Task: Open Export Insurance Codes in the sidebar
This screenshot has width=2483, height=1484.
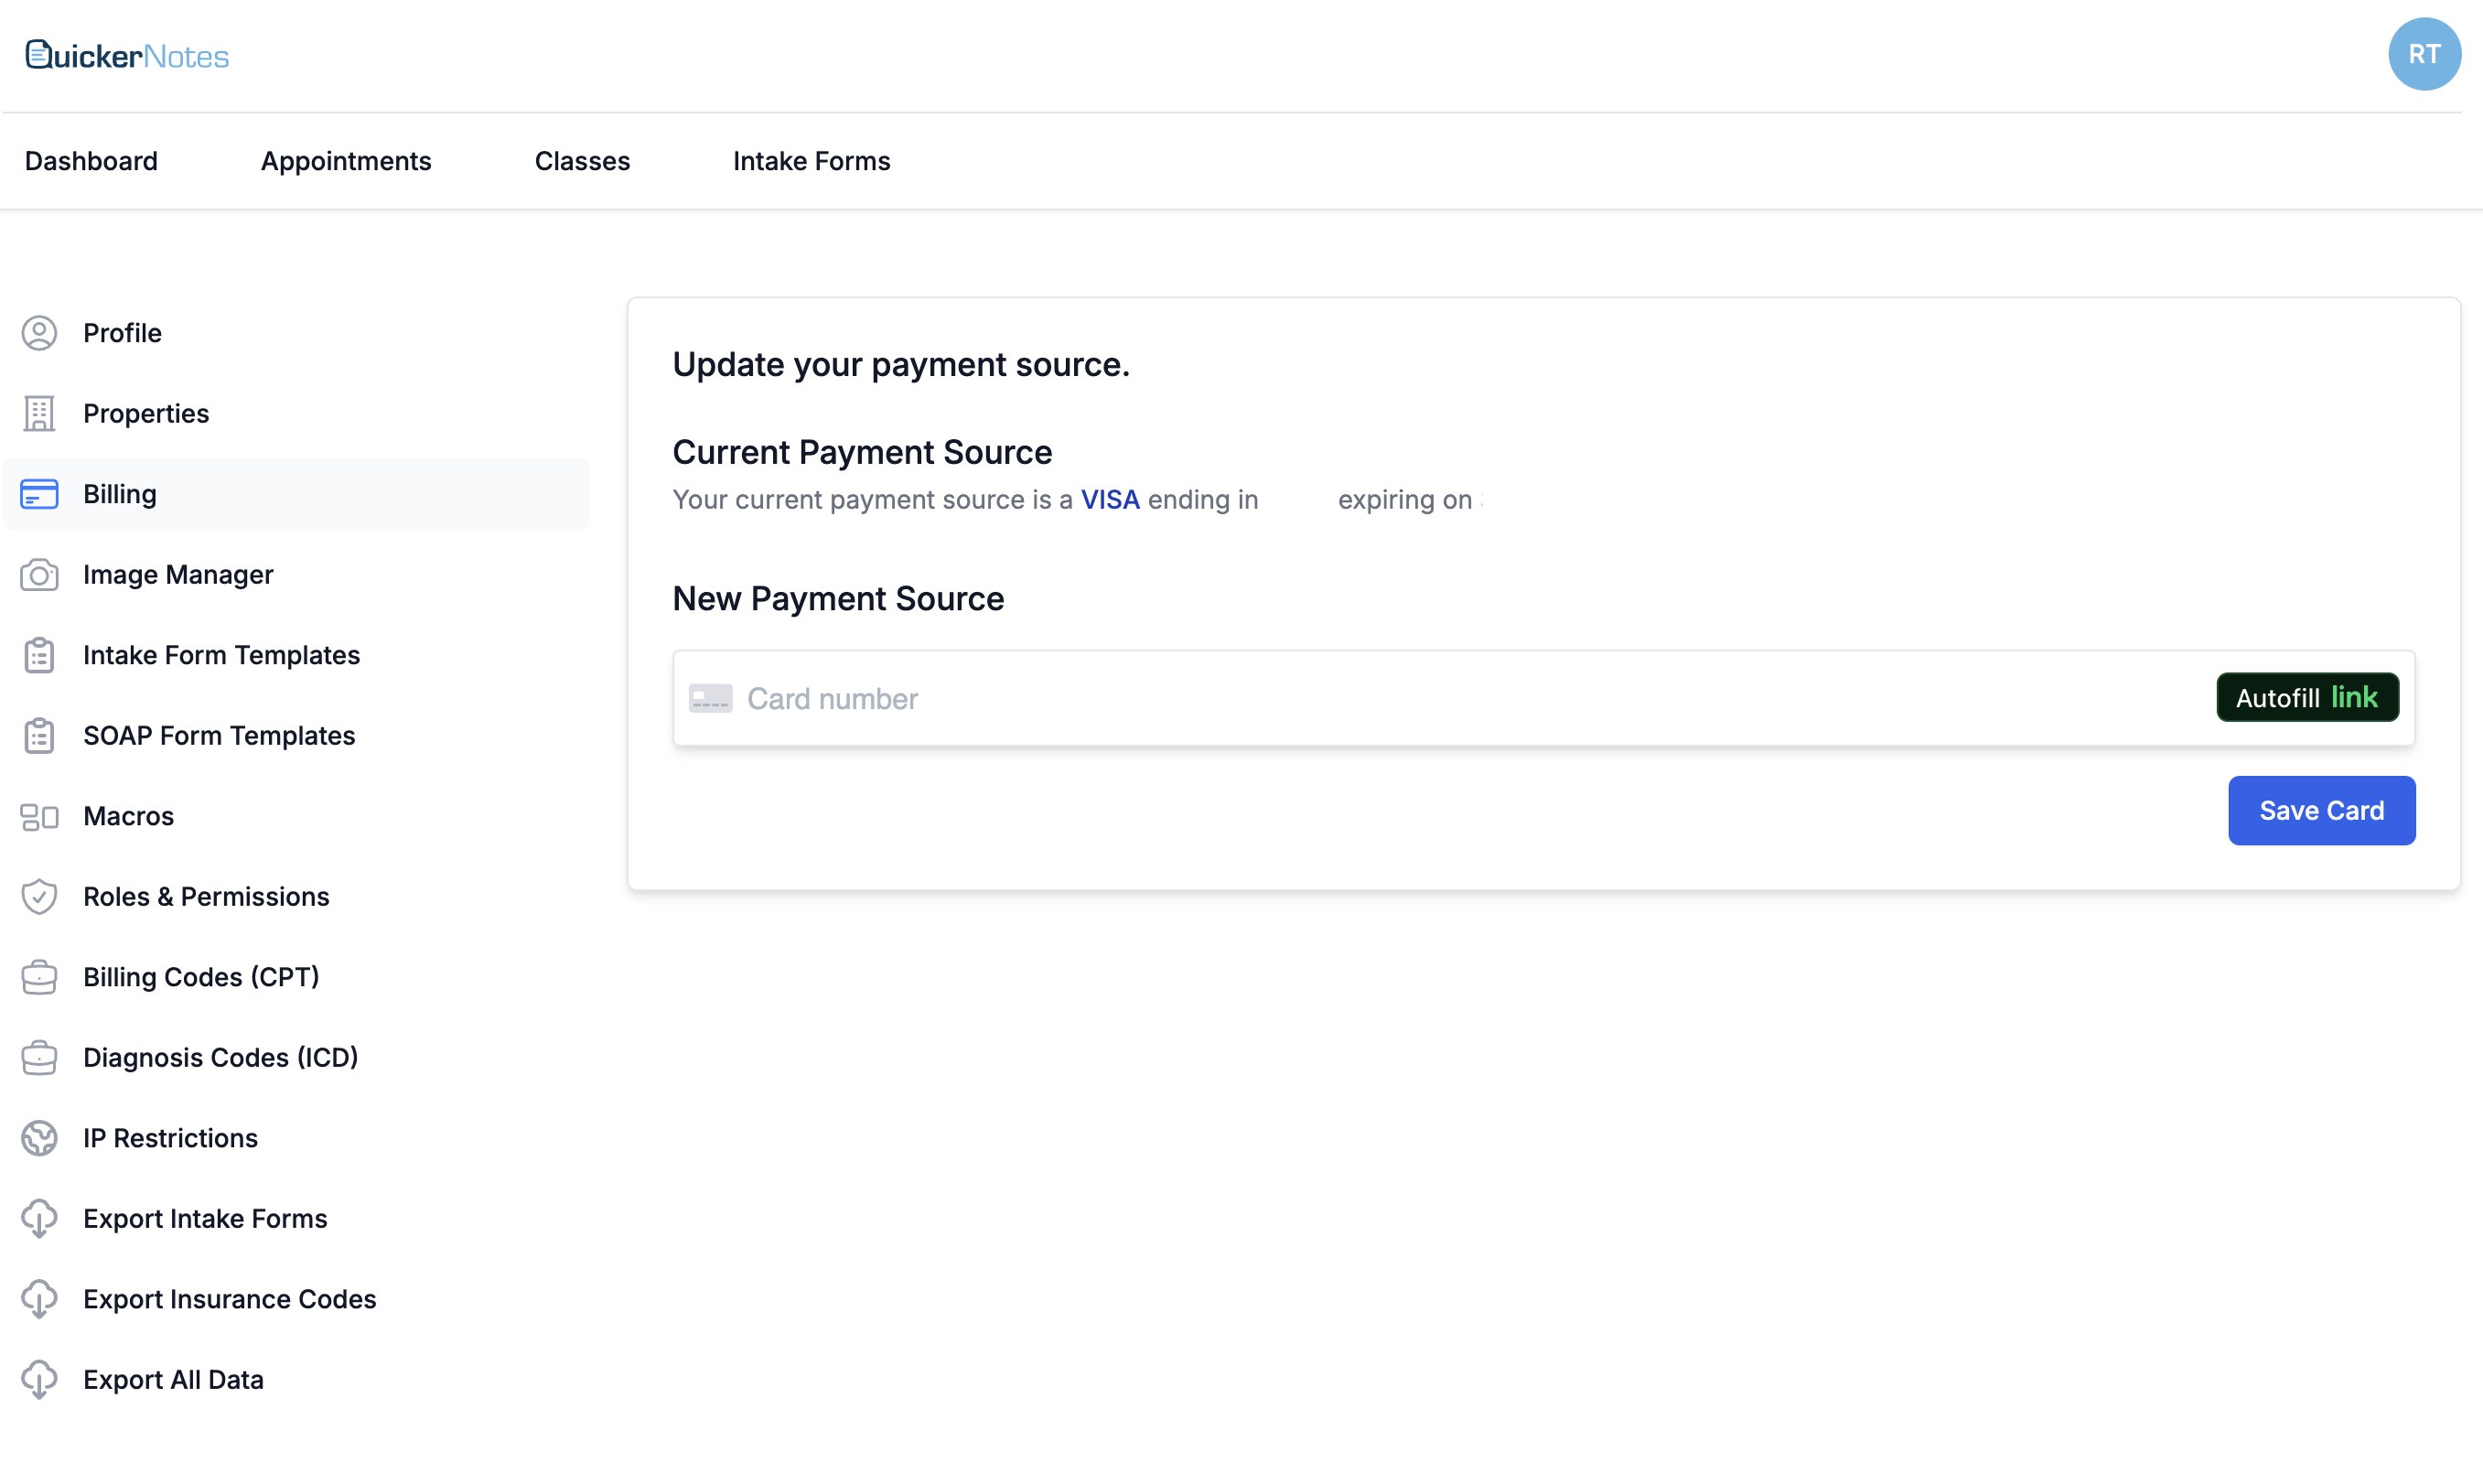Action: click(229, 1299)
